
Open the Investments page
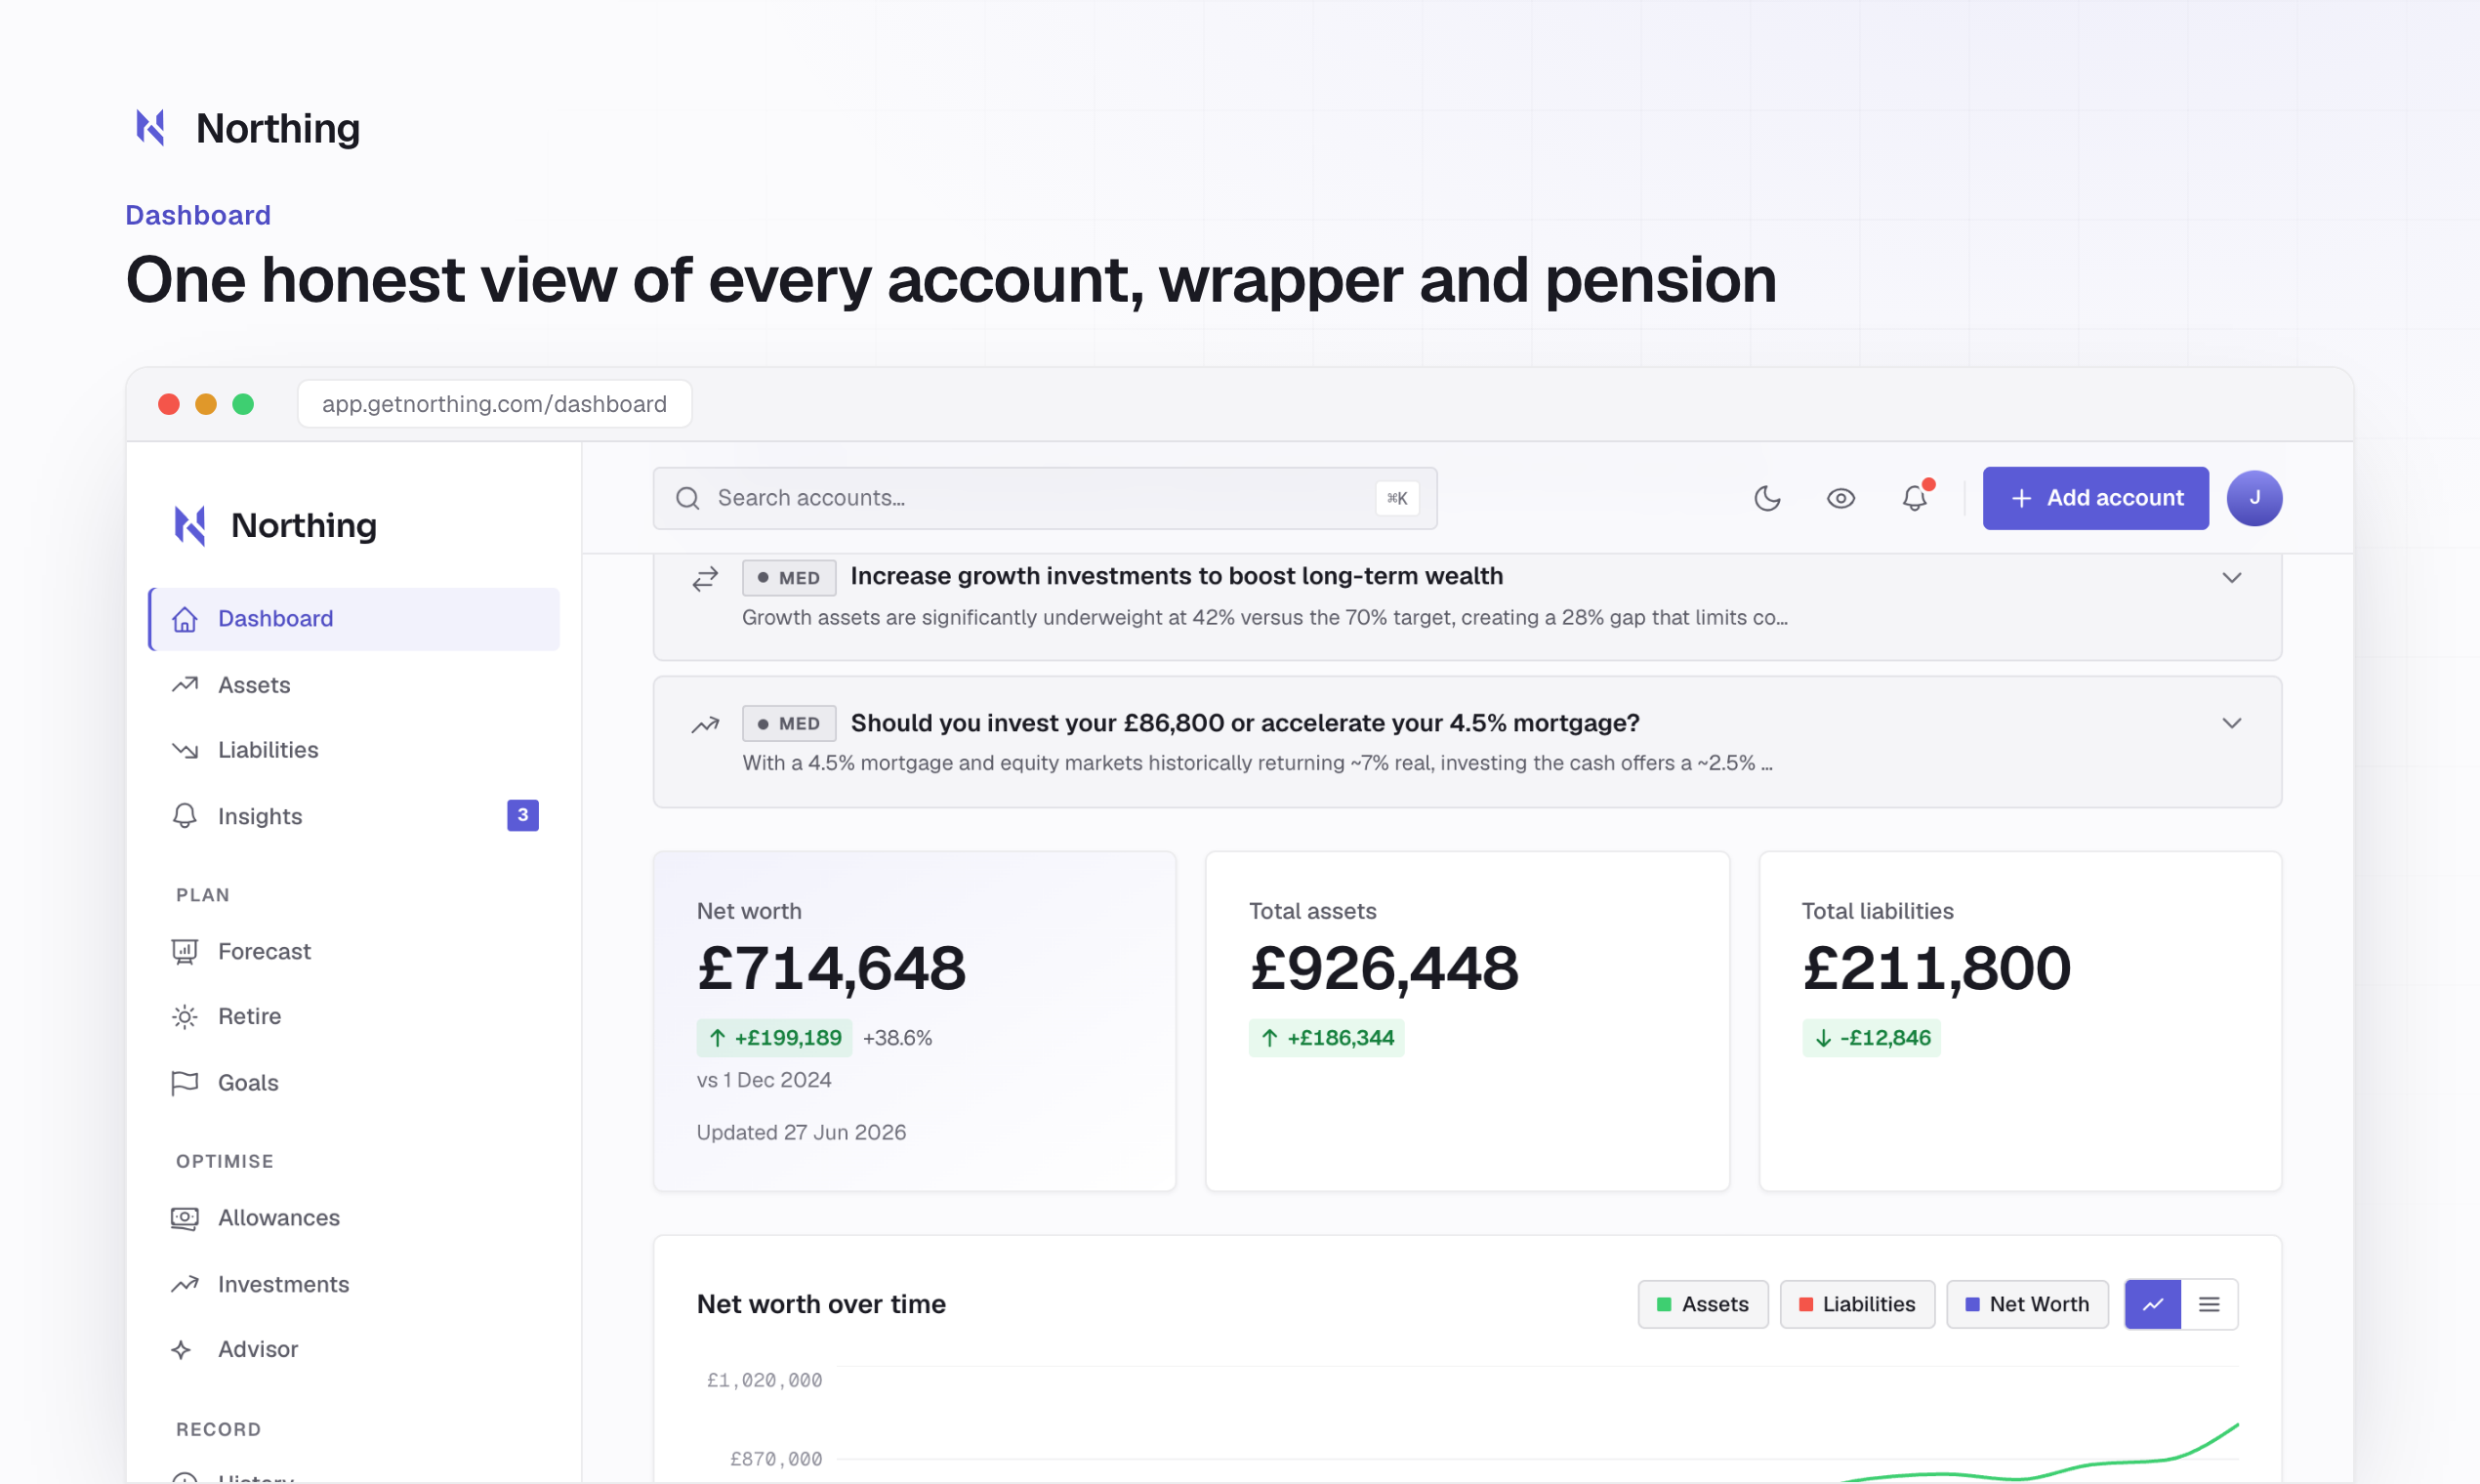tap(354, 1284)
